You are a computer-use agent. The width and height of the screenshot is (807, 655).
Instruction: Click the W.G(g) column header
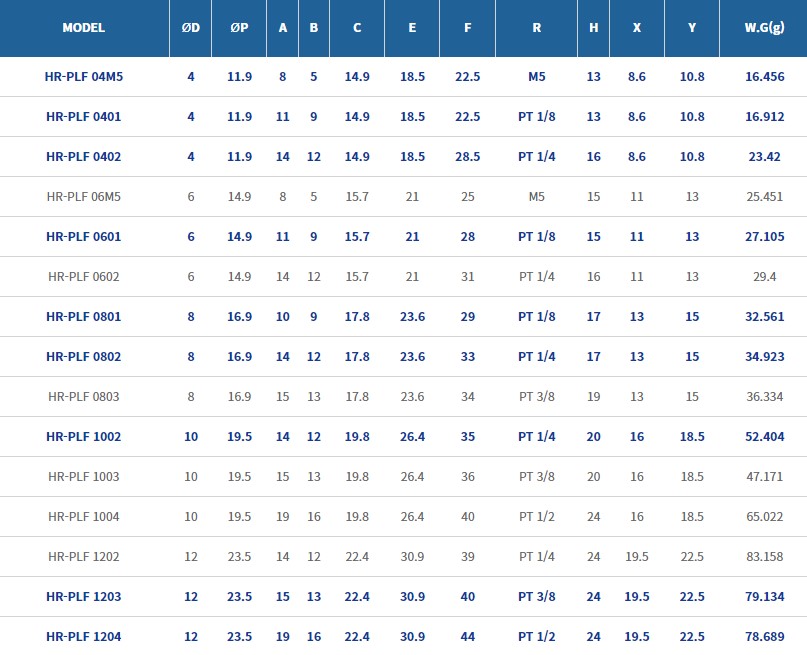coord(763,28)
